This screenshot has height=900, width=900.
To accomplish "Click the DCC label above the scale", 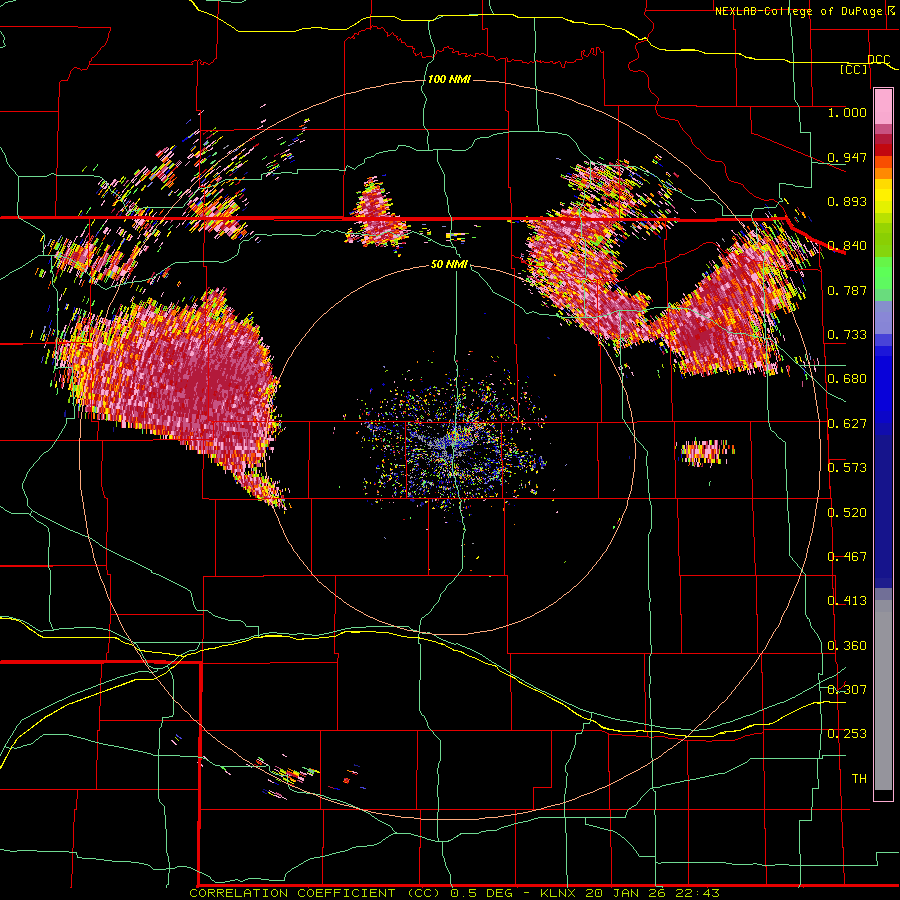I will (878, 60).
